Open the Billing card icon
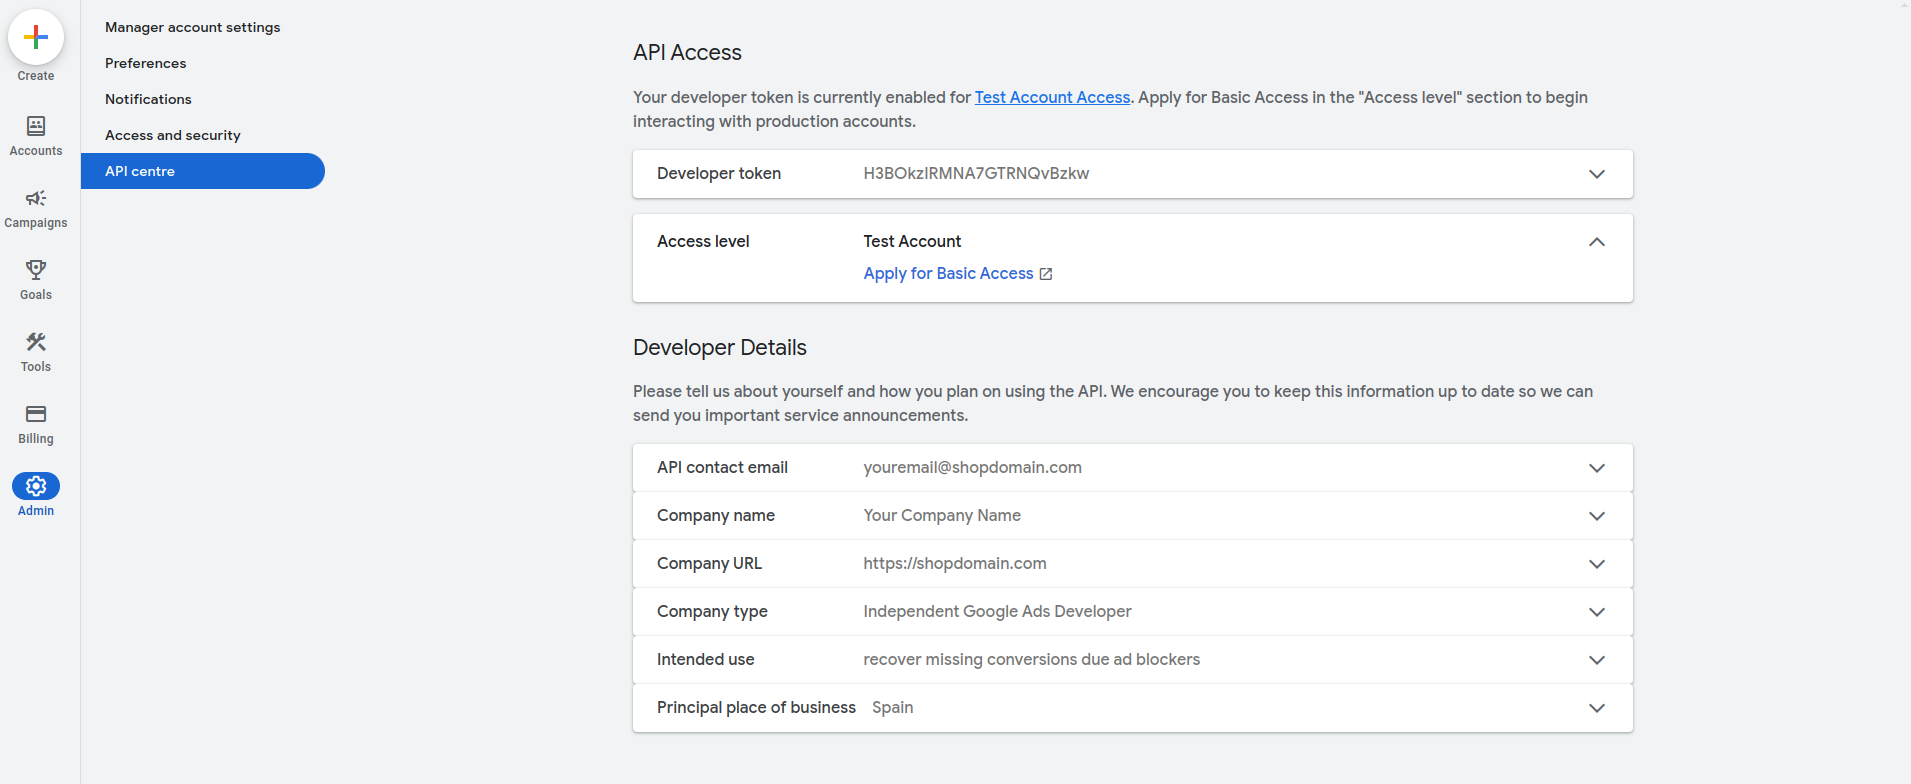The height and width of the screenshot is (784, 1911). click(36, 414)
